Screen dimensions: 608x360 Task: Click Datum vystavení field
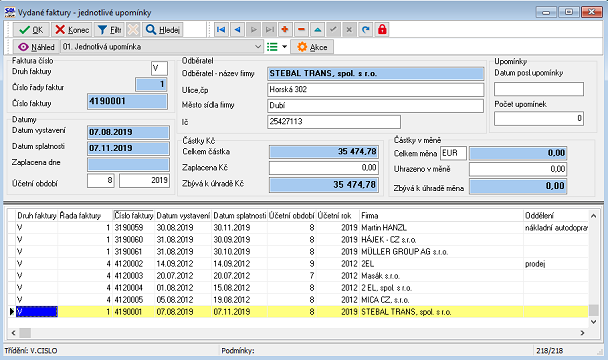(x=128, y=132)
